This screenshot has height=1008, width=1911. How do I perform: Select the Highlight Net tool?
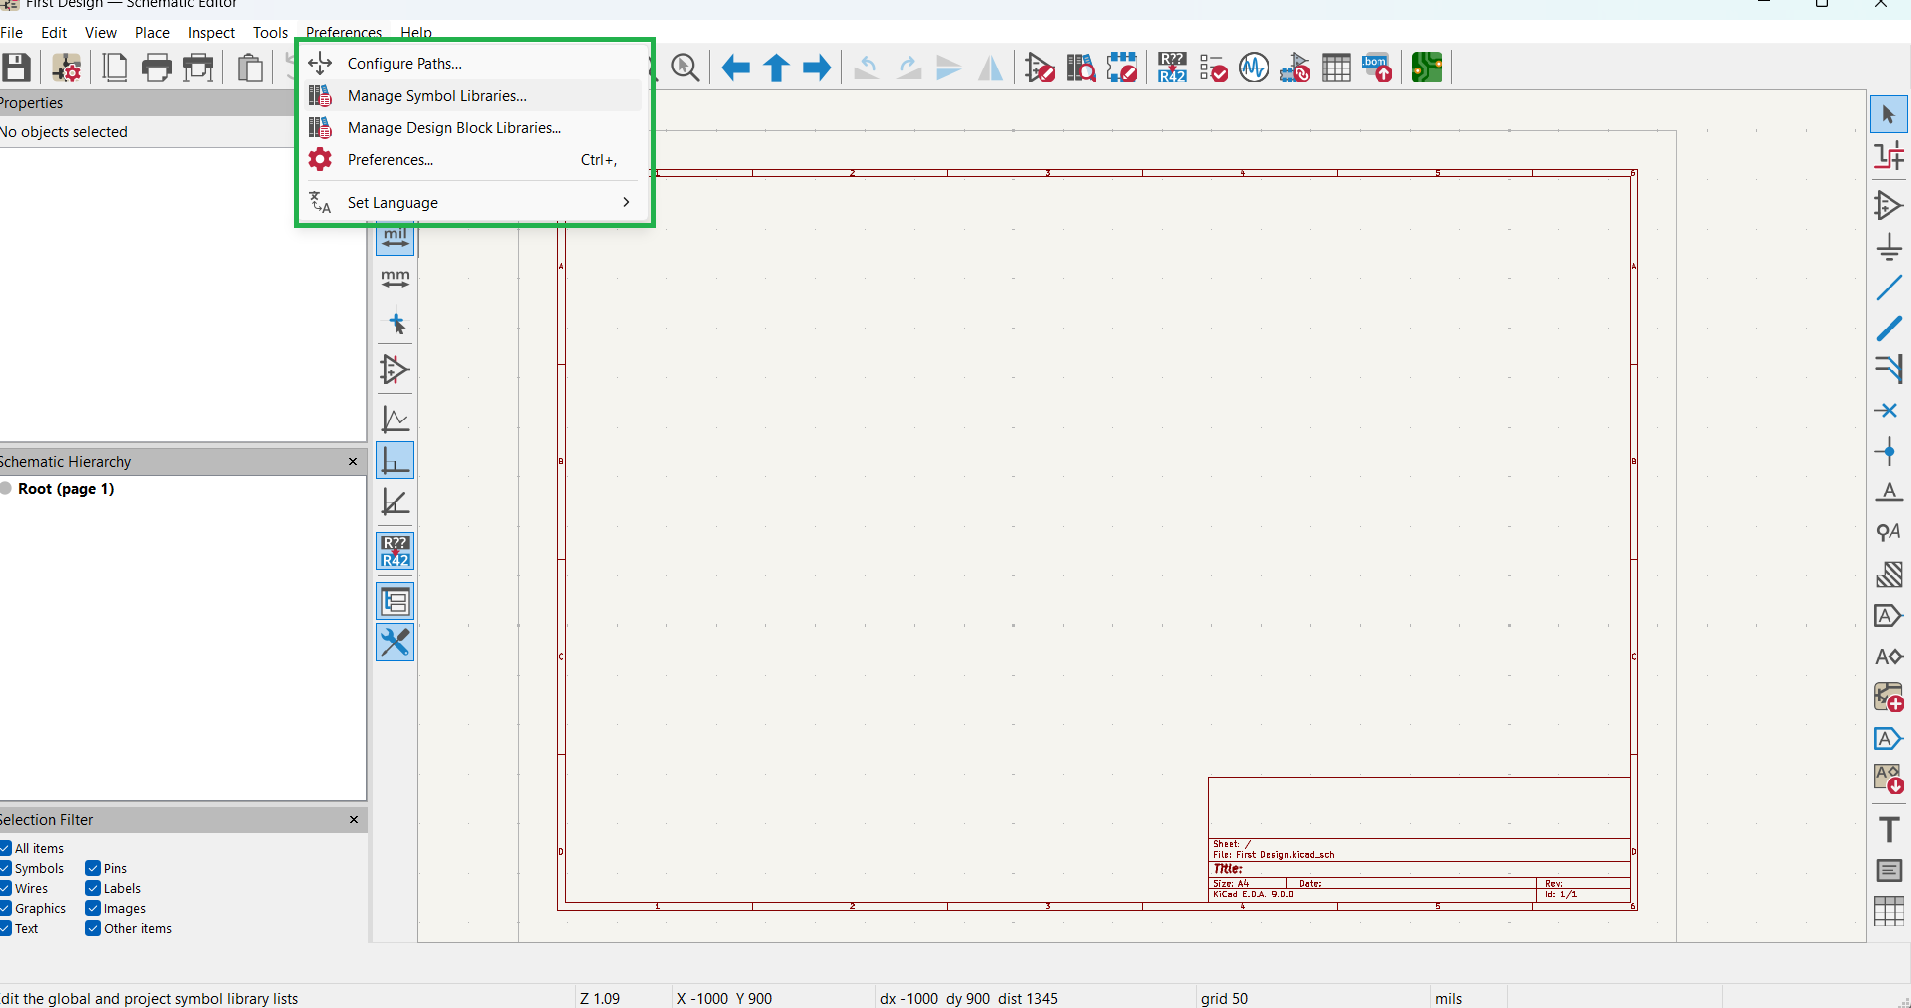[x=1889, y=156]
